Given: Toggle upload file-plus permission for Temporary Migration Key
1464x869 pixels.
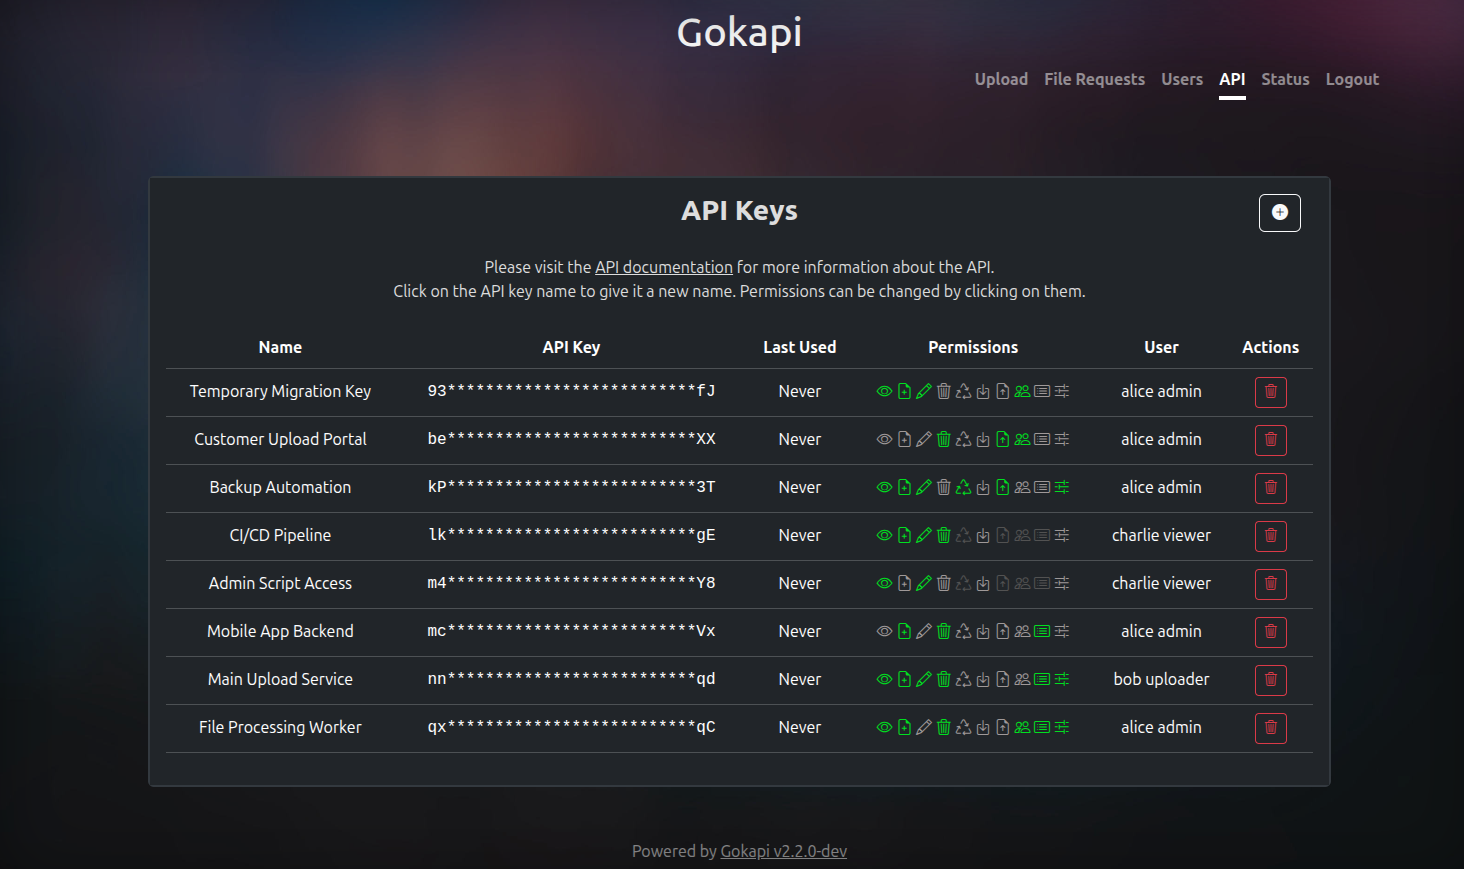Looking at the screenshot, I should click(904, 391).
